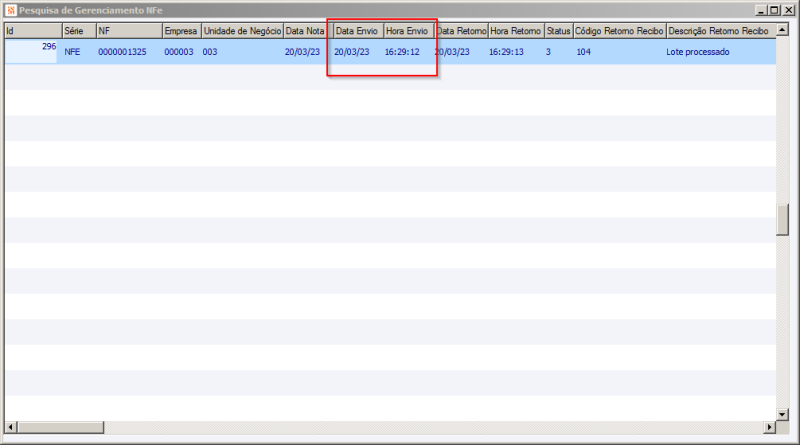Minimize the Pesquisa de Gerenciamento NFe window
800x445 pixels.
tap(761, 10)
